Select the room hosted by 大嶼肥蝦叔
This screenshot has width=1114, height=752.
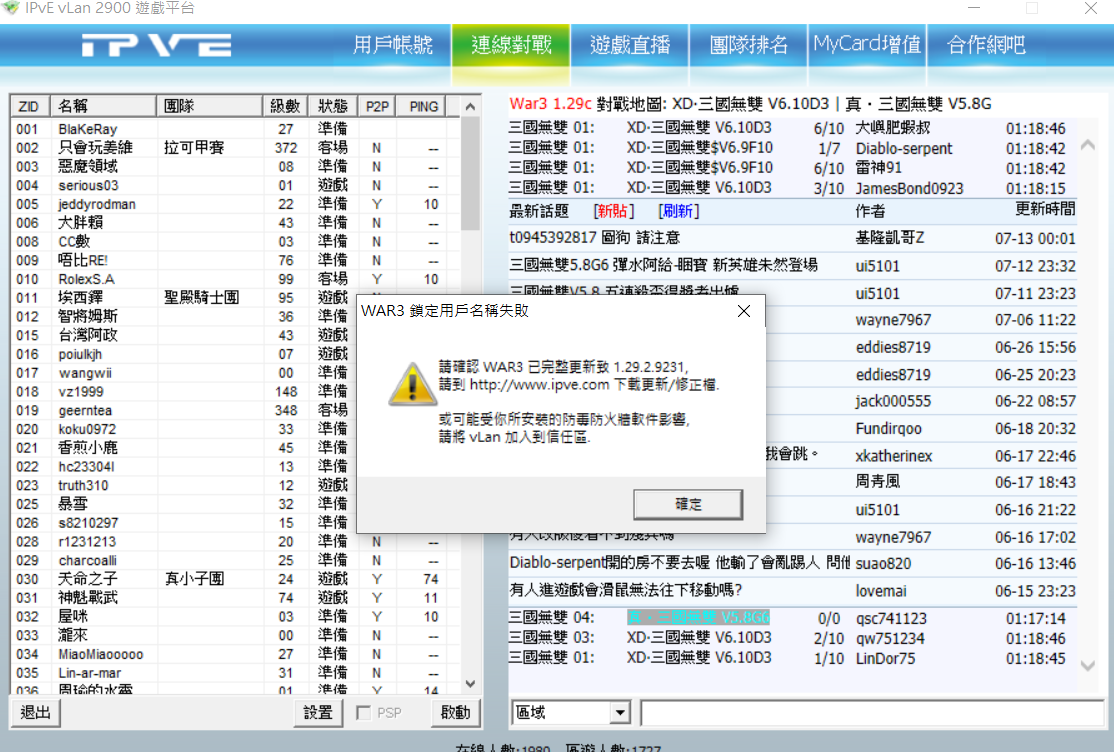[792, 128]
